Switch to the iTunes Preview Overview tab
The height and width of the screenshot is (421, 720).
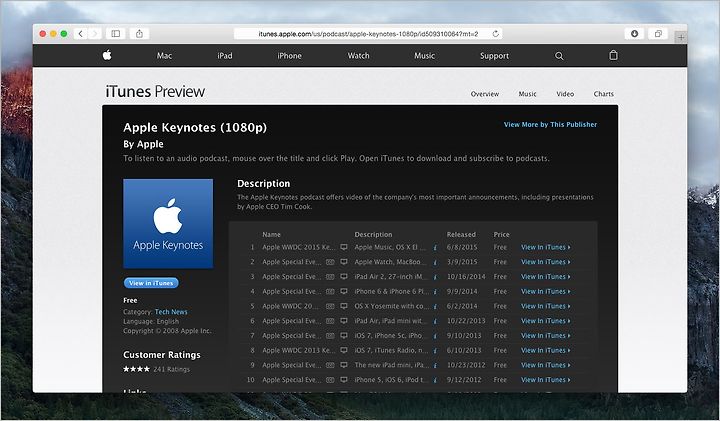pos(484,94)
